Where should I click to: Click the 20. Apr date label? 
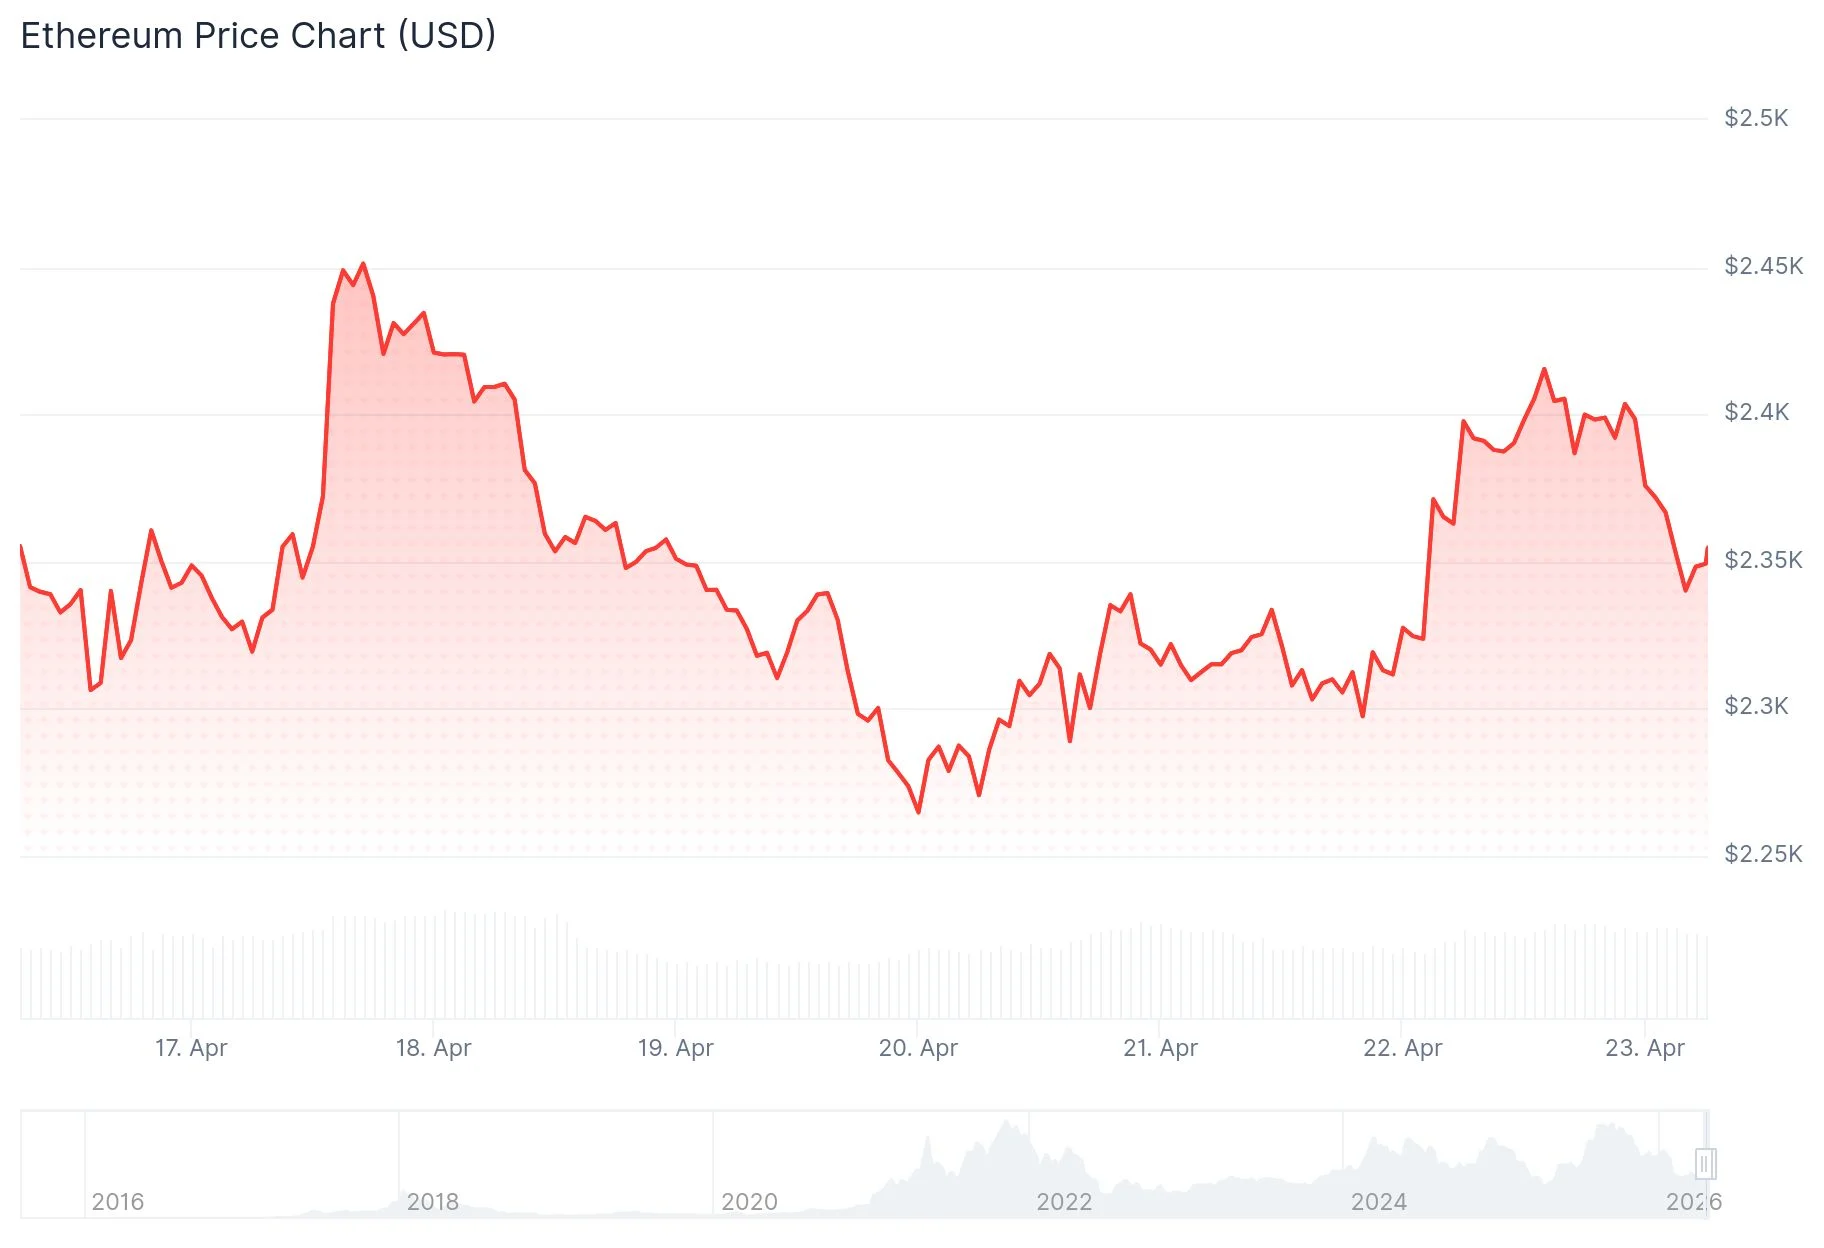pos(918,1048)
